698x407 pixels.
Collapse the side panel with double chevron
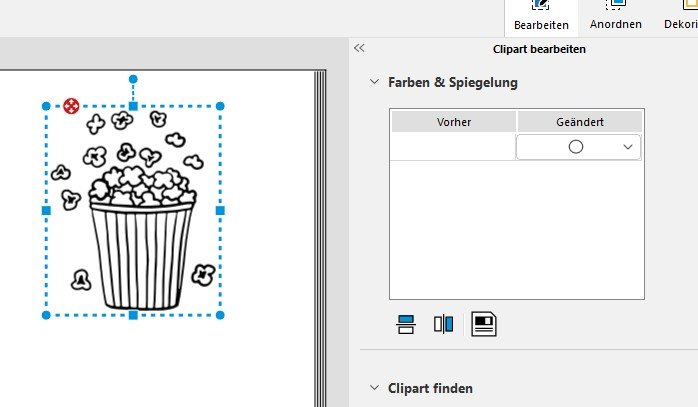[x=359, y=48]
